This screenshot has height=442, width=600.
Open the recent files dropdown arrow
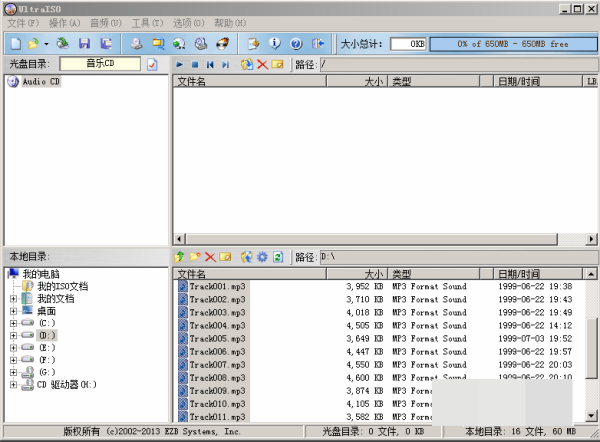pos(46,44)
